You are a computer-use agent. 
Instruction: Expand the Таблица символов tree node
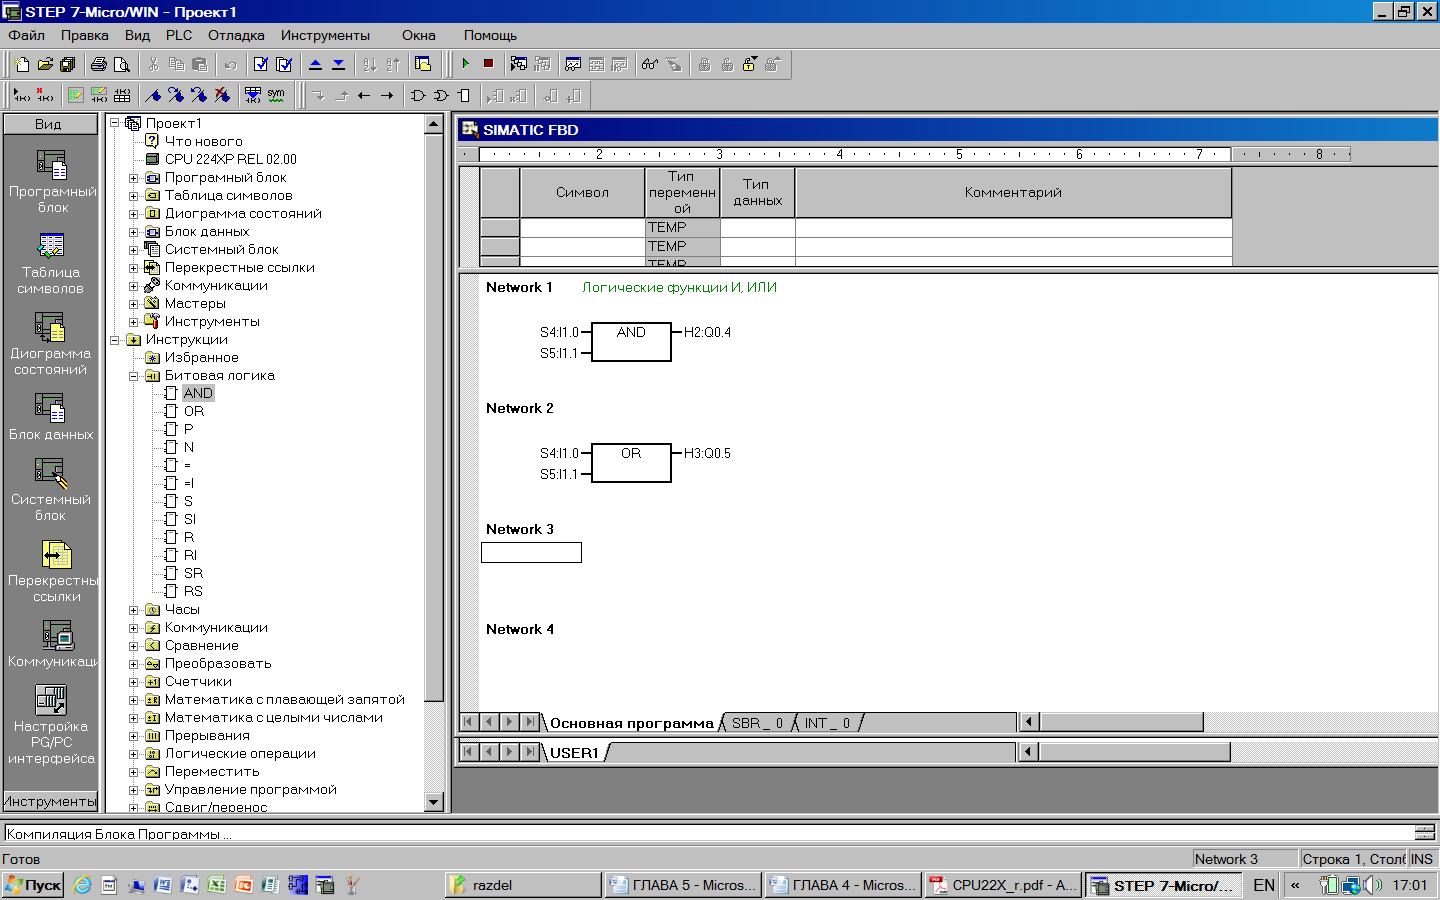point(134,196)
